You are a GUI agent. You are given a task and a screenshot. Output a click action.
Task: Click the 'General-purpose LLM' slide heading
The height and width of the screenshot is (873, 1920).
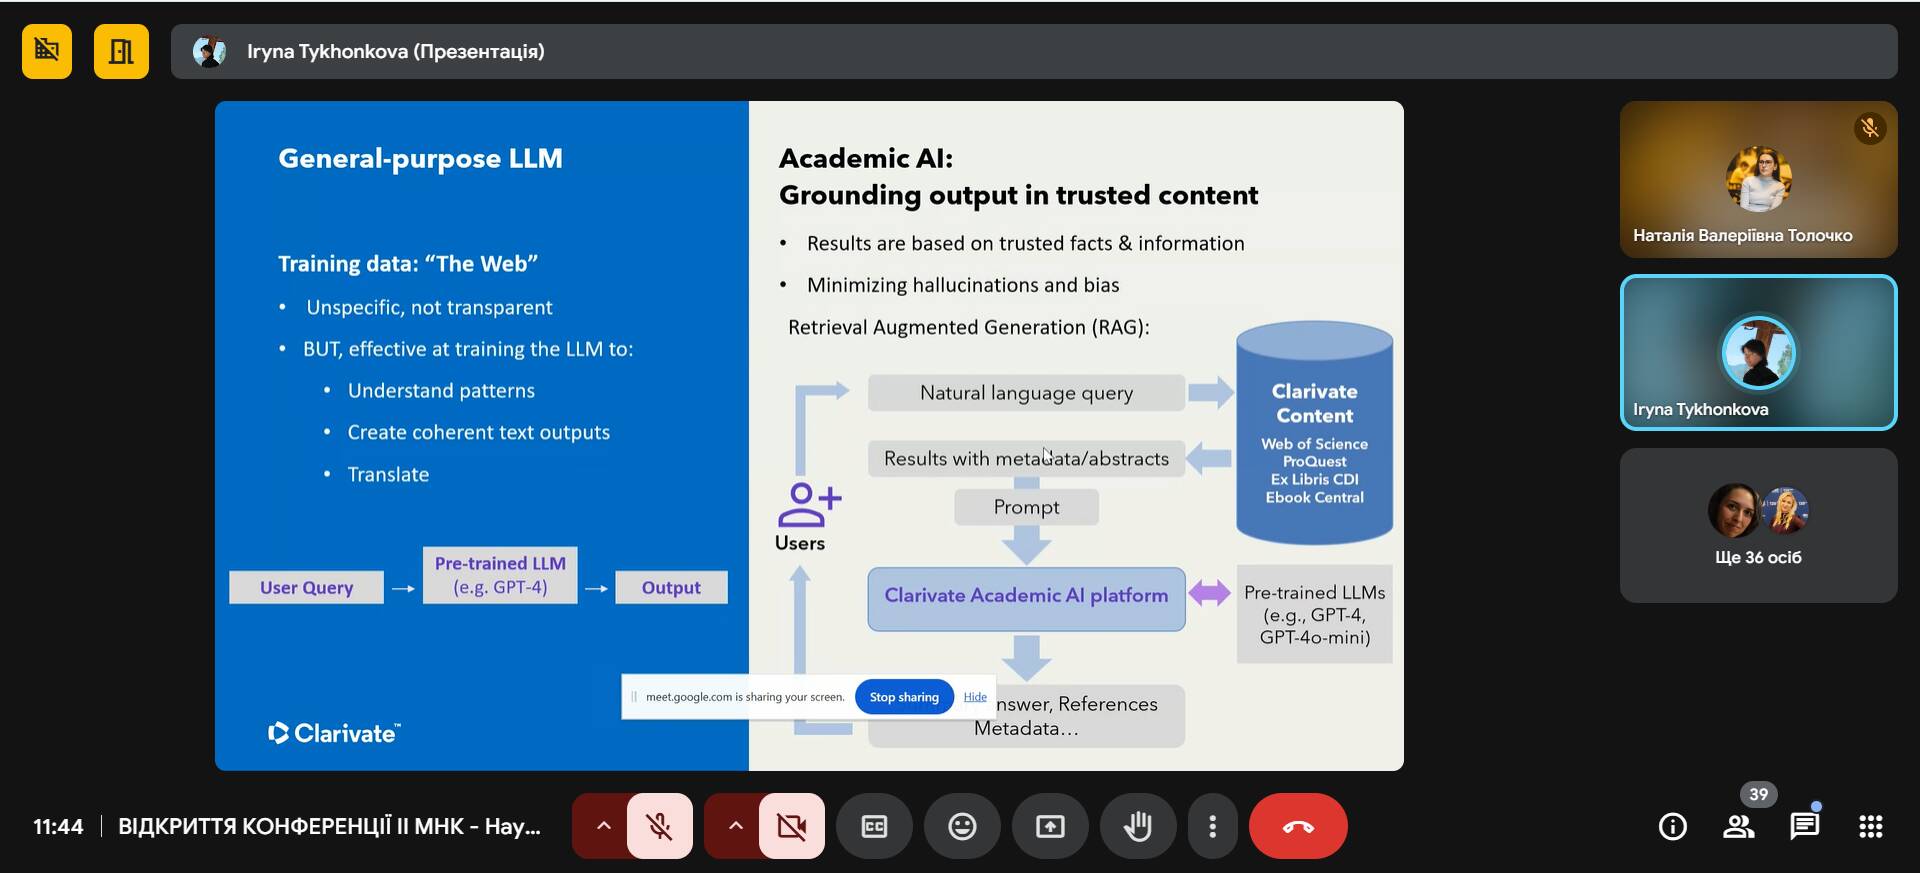point(420,159)
